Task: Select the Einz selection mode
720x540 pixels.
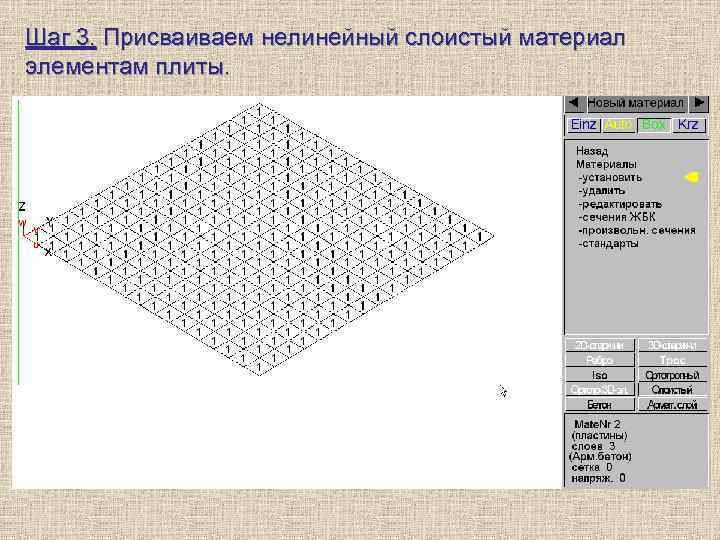Action: 583,125
